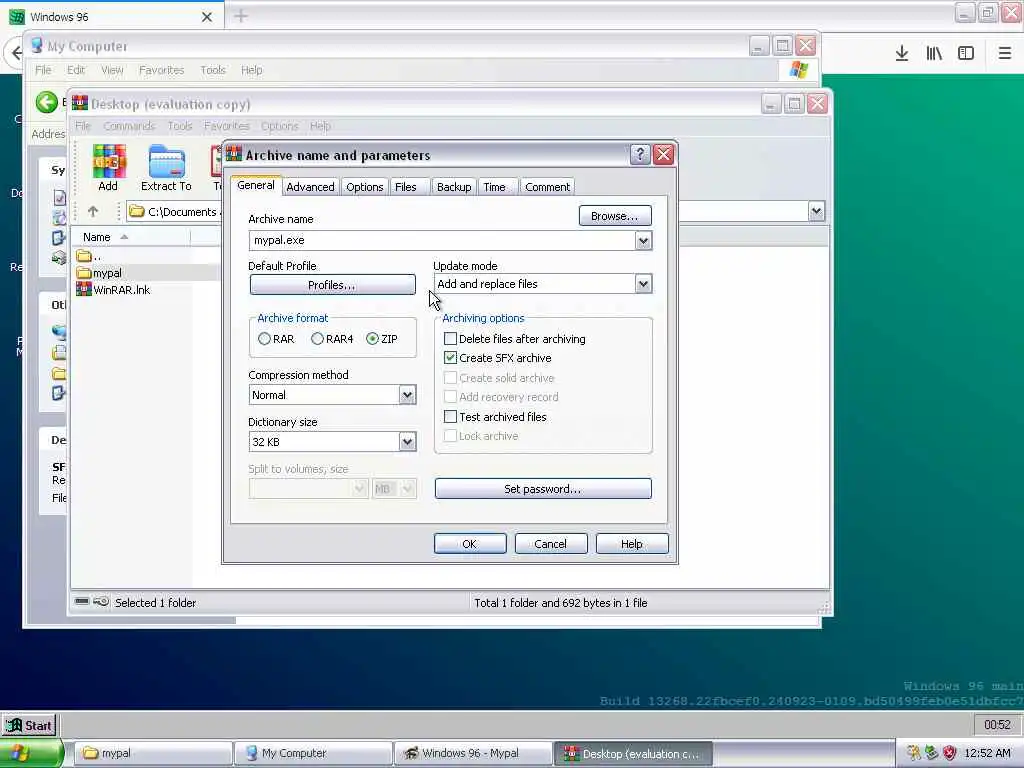Open the WinRAR path bar dropdown arrow

(x=816, y=211)
